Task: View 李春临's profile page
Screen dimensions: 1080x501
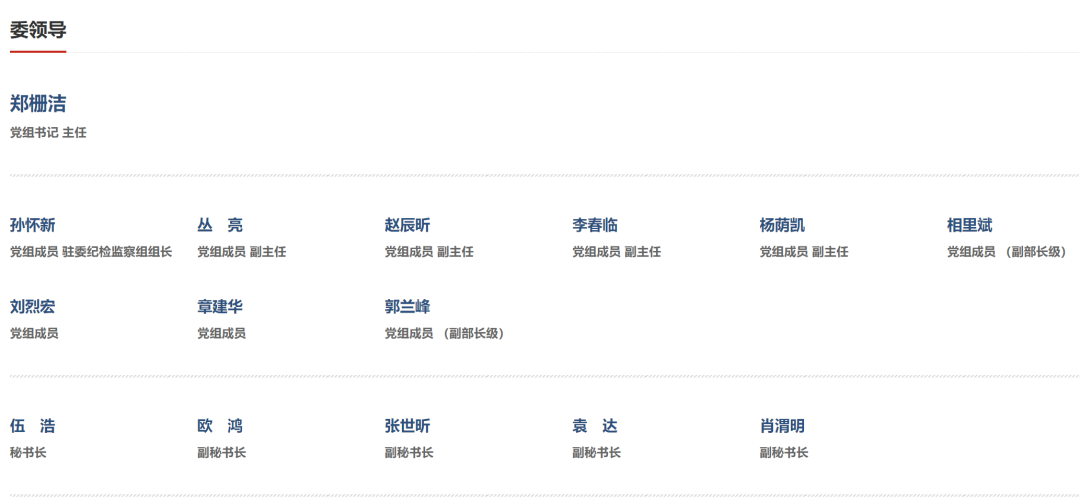Action: (x=595, y=225)
